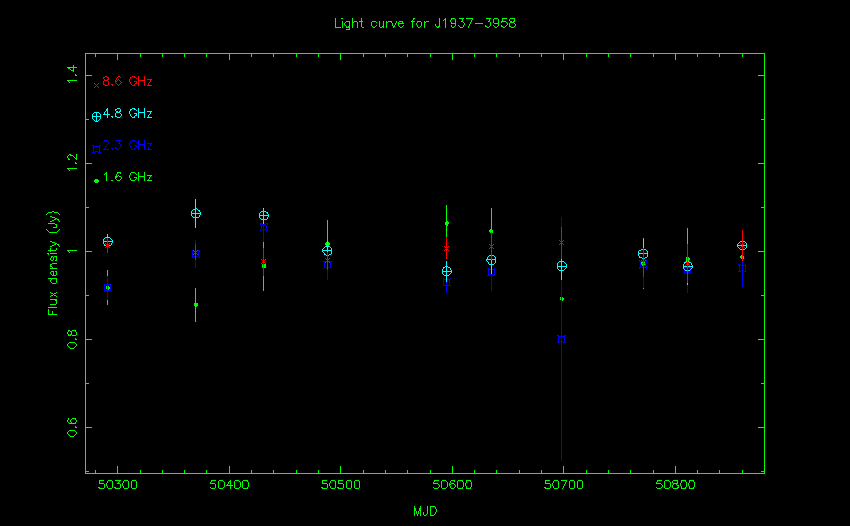850x526 pixels.
Task: Pick the cyan 4.8 GHz circle near MJD 50635
Action: pos(491,261)
